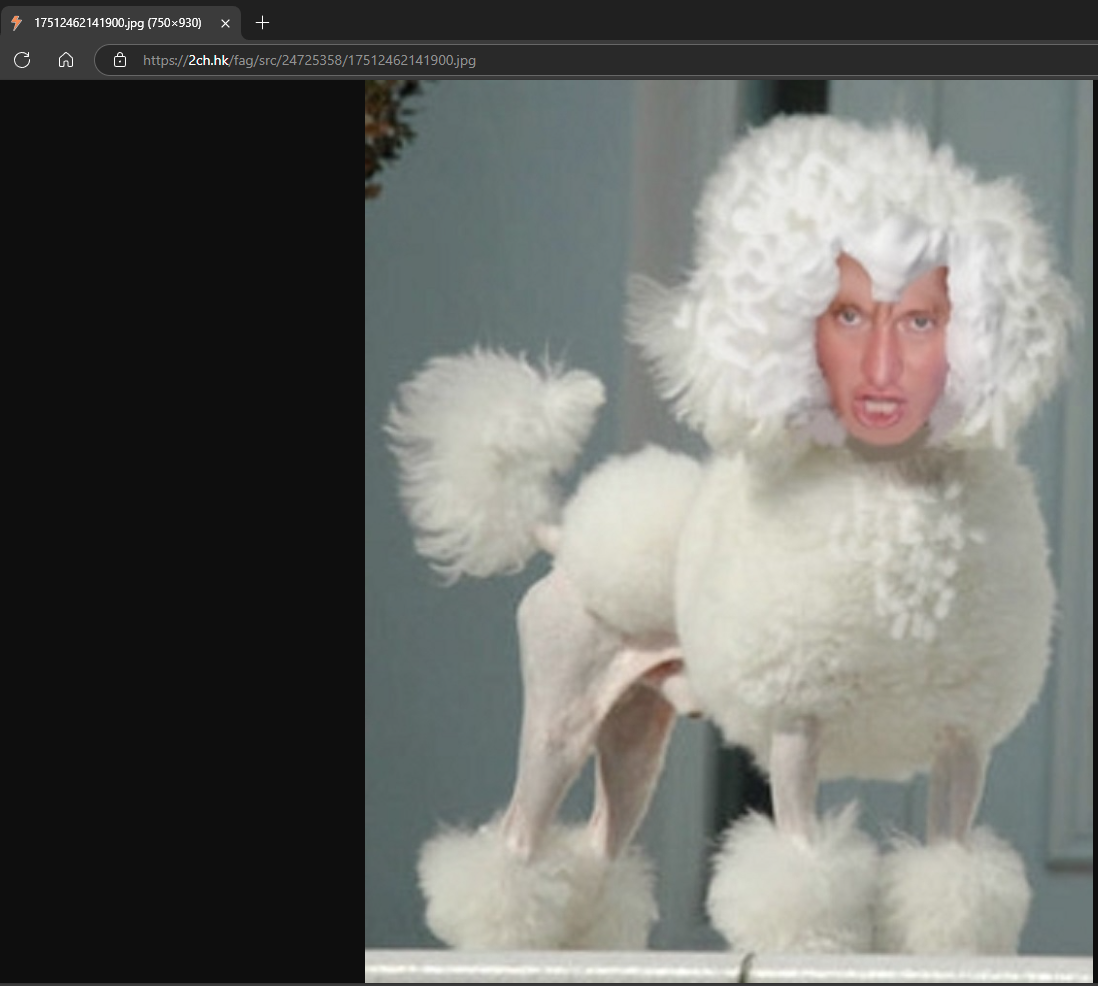
Task: Open a new tab with plus icon
Action: click(x=262, y=22)
